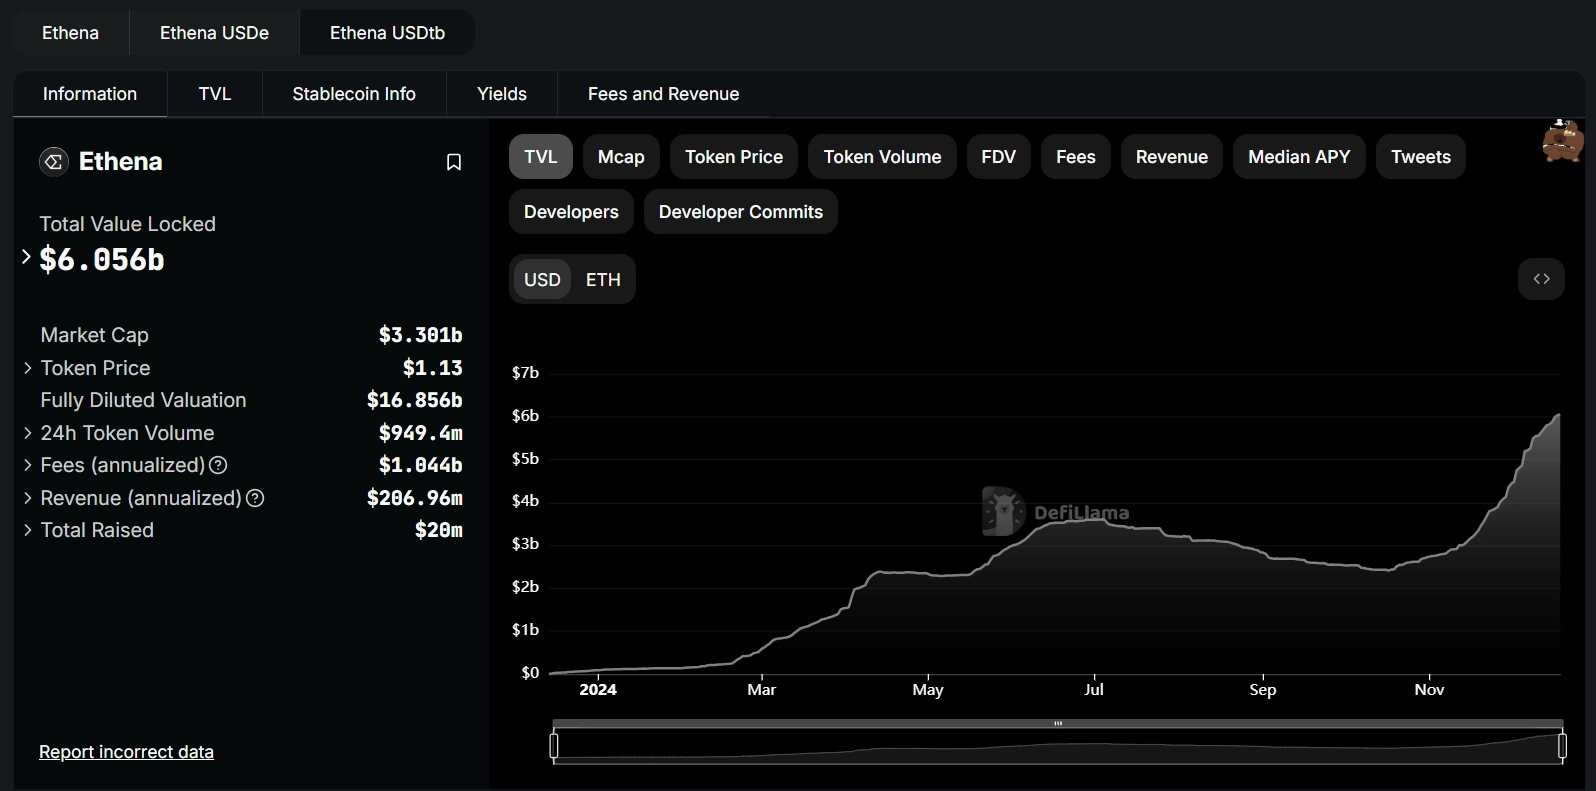Open the Stablecoin Info tab

coord(354,94)
